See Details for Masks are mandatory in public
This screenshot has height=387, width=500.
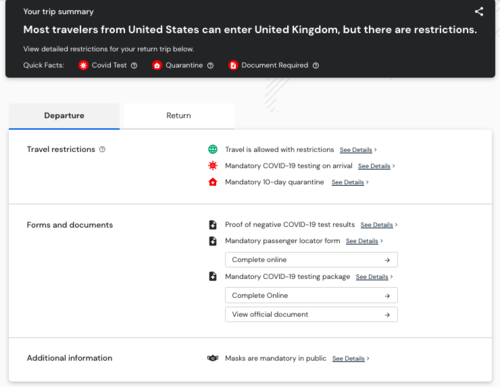tap(348, 359)
